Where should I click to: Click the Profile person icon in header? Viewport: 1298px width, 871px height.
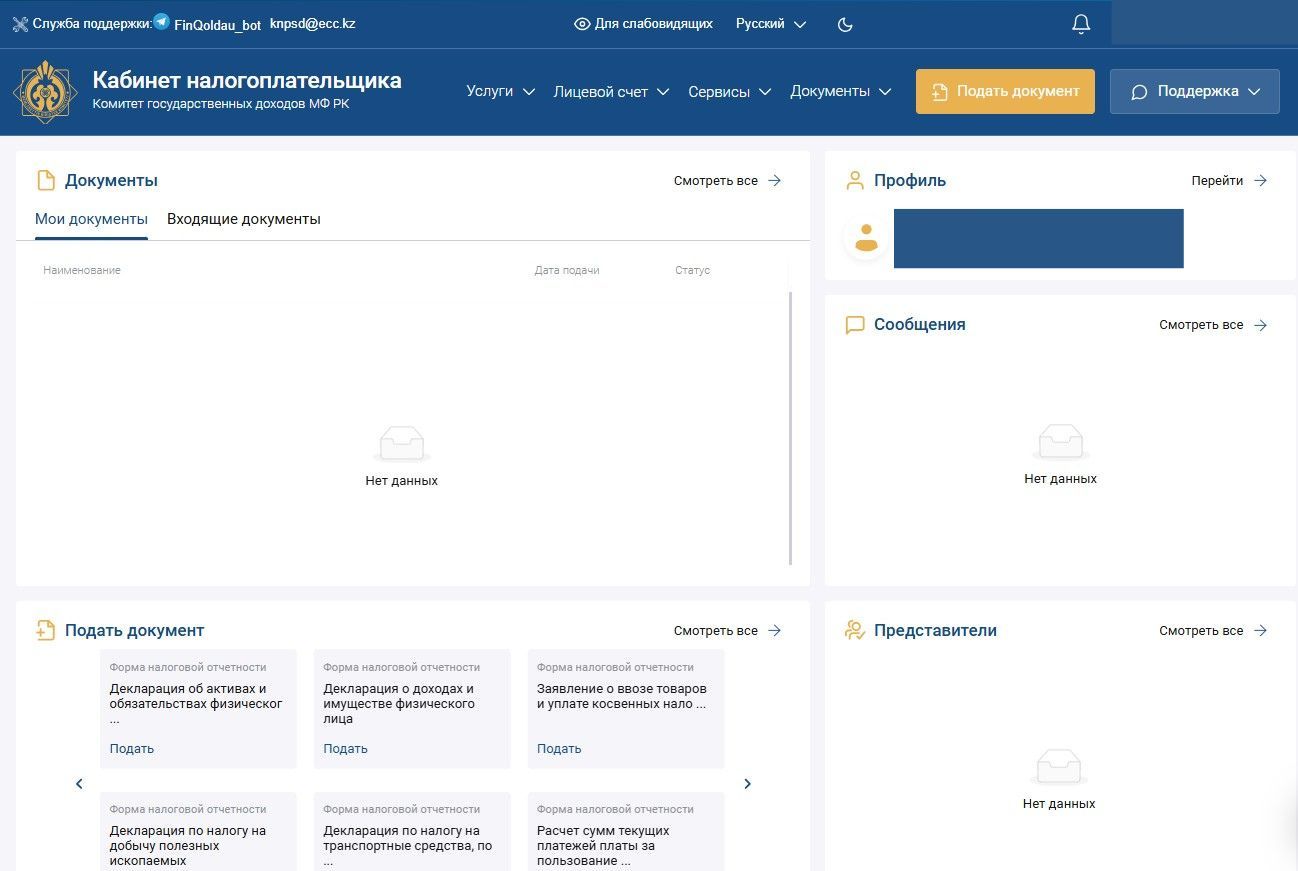tap(855, 180)
